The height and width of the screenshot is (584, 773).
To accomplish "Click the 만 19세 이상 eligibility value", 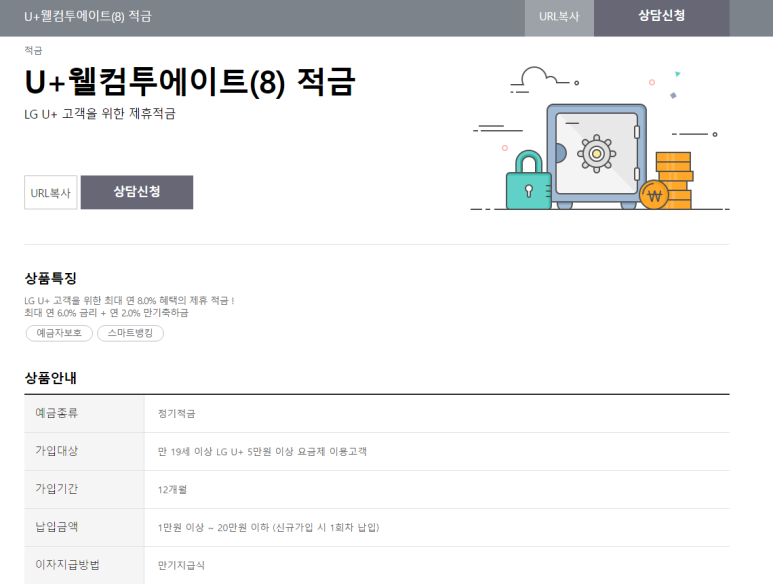I will 262,451.
